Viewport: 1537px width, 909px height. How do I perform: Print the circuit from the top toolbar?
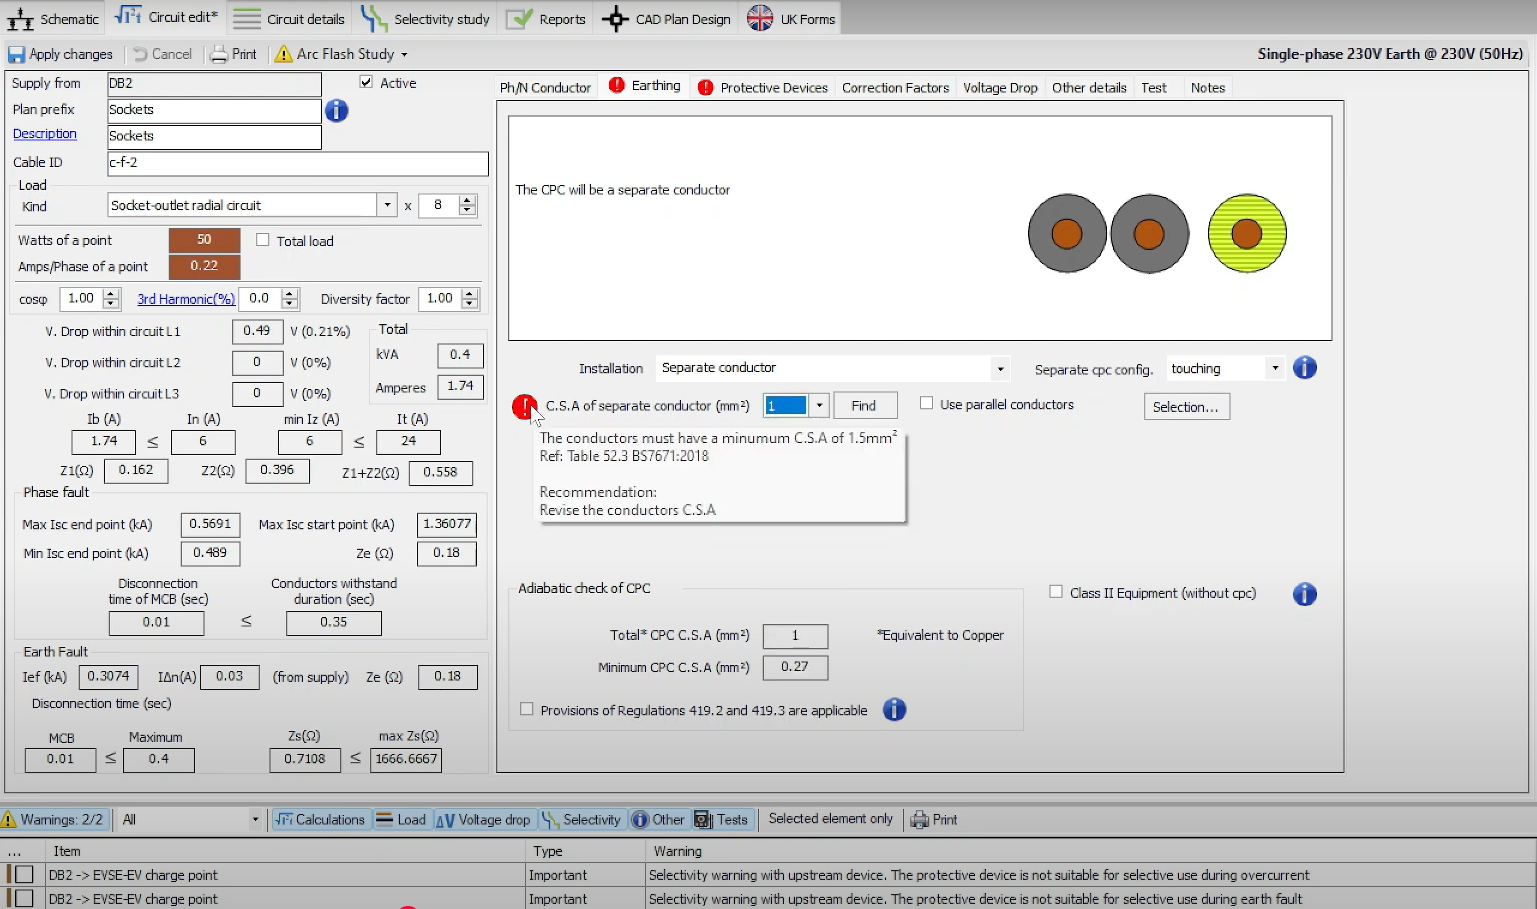234,54
